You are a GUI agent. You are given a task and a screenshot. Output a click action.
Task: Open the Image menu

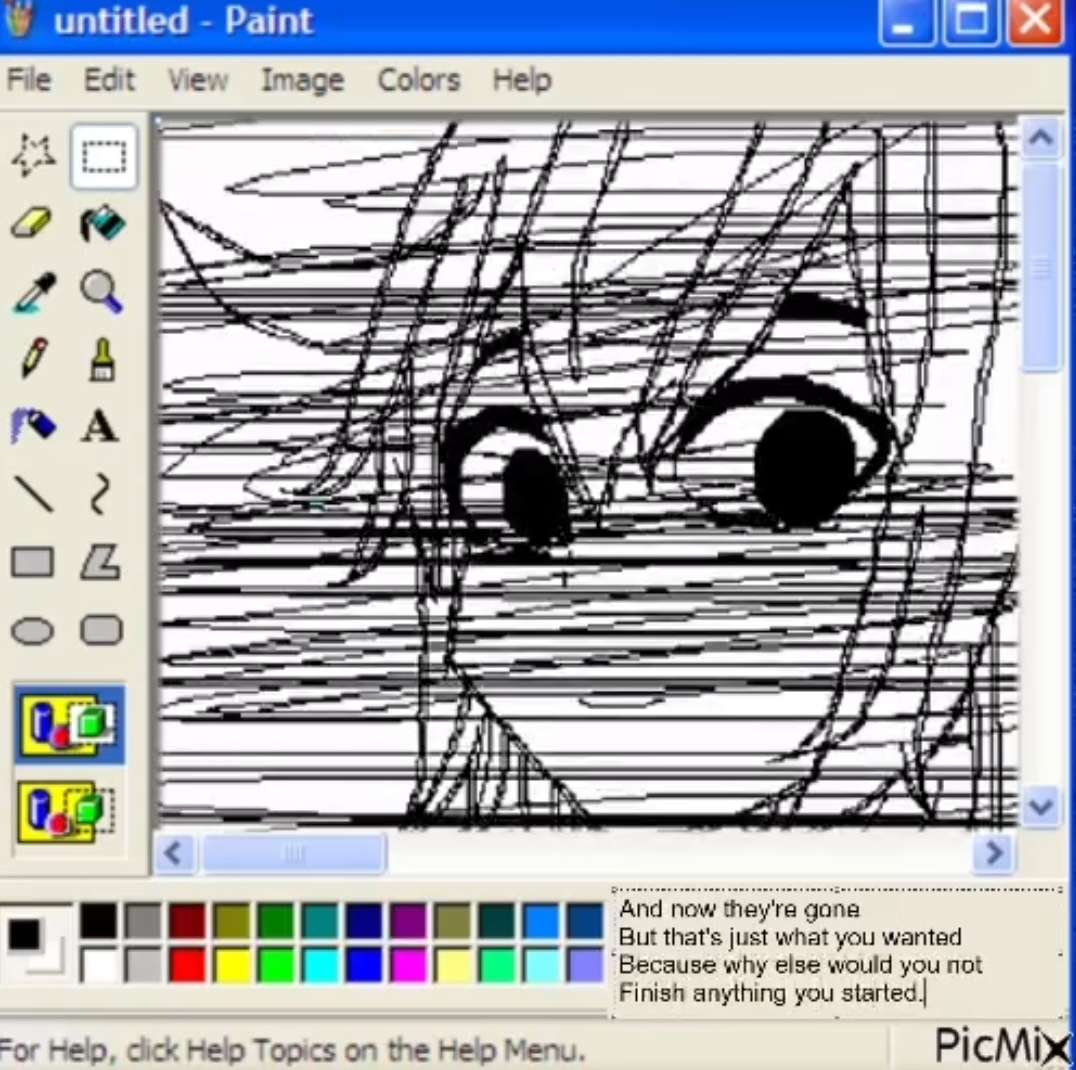303,80
